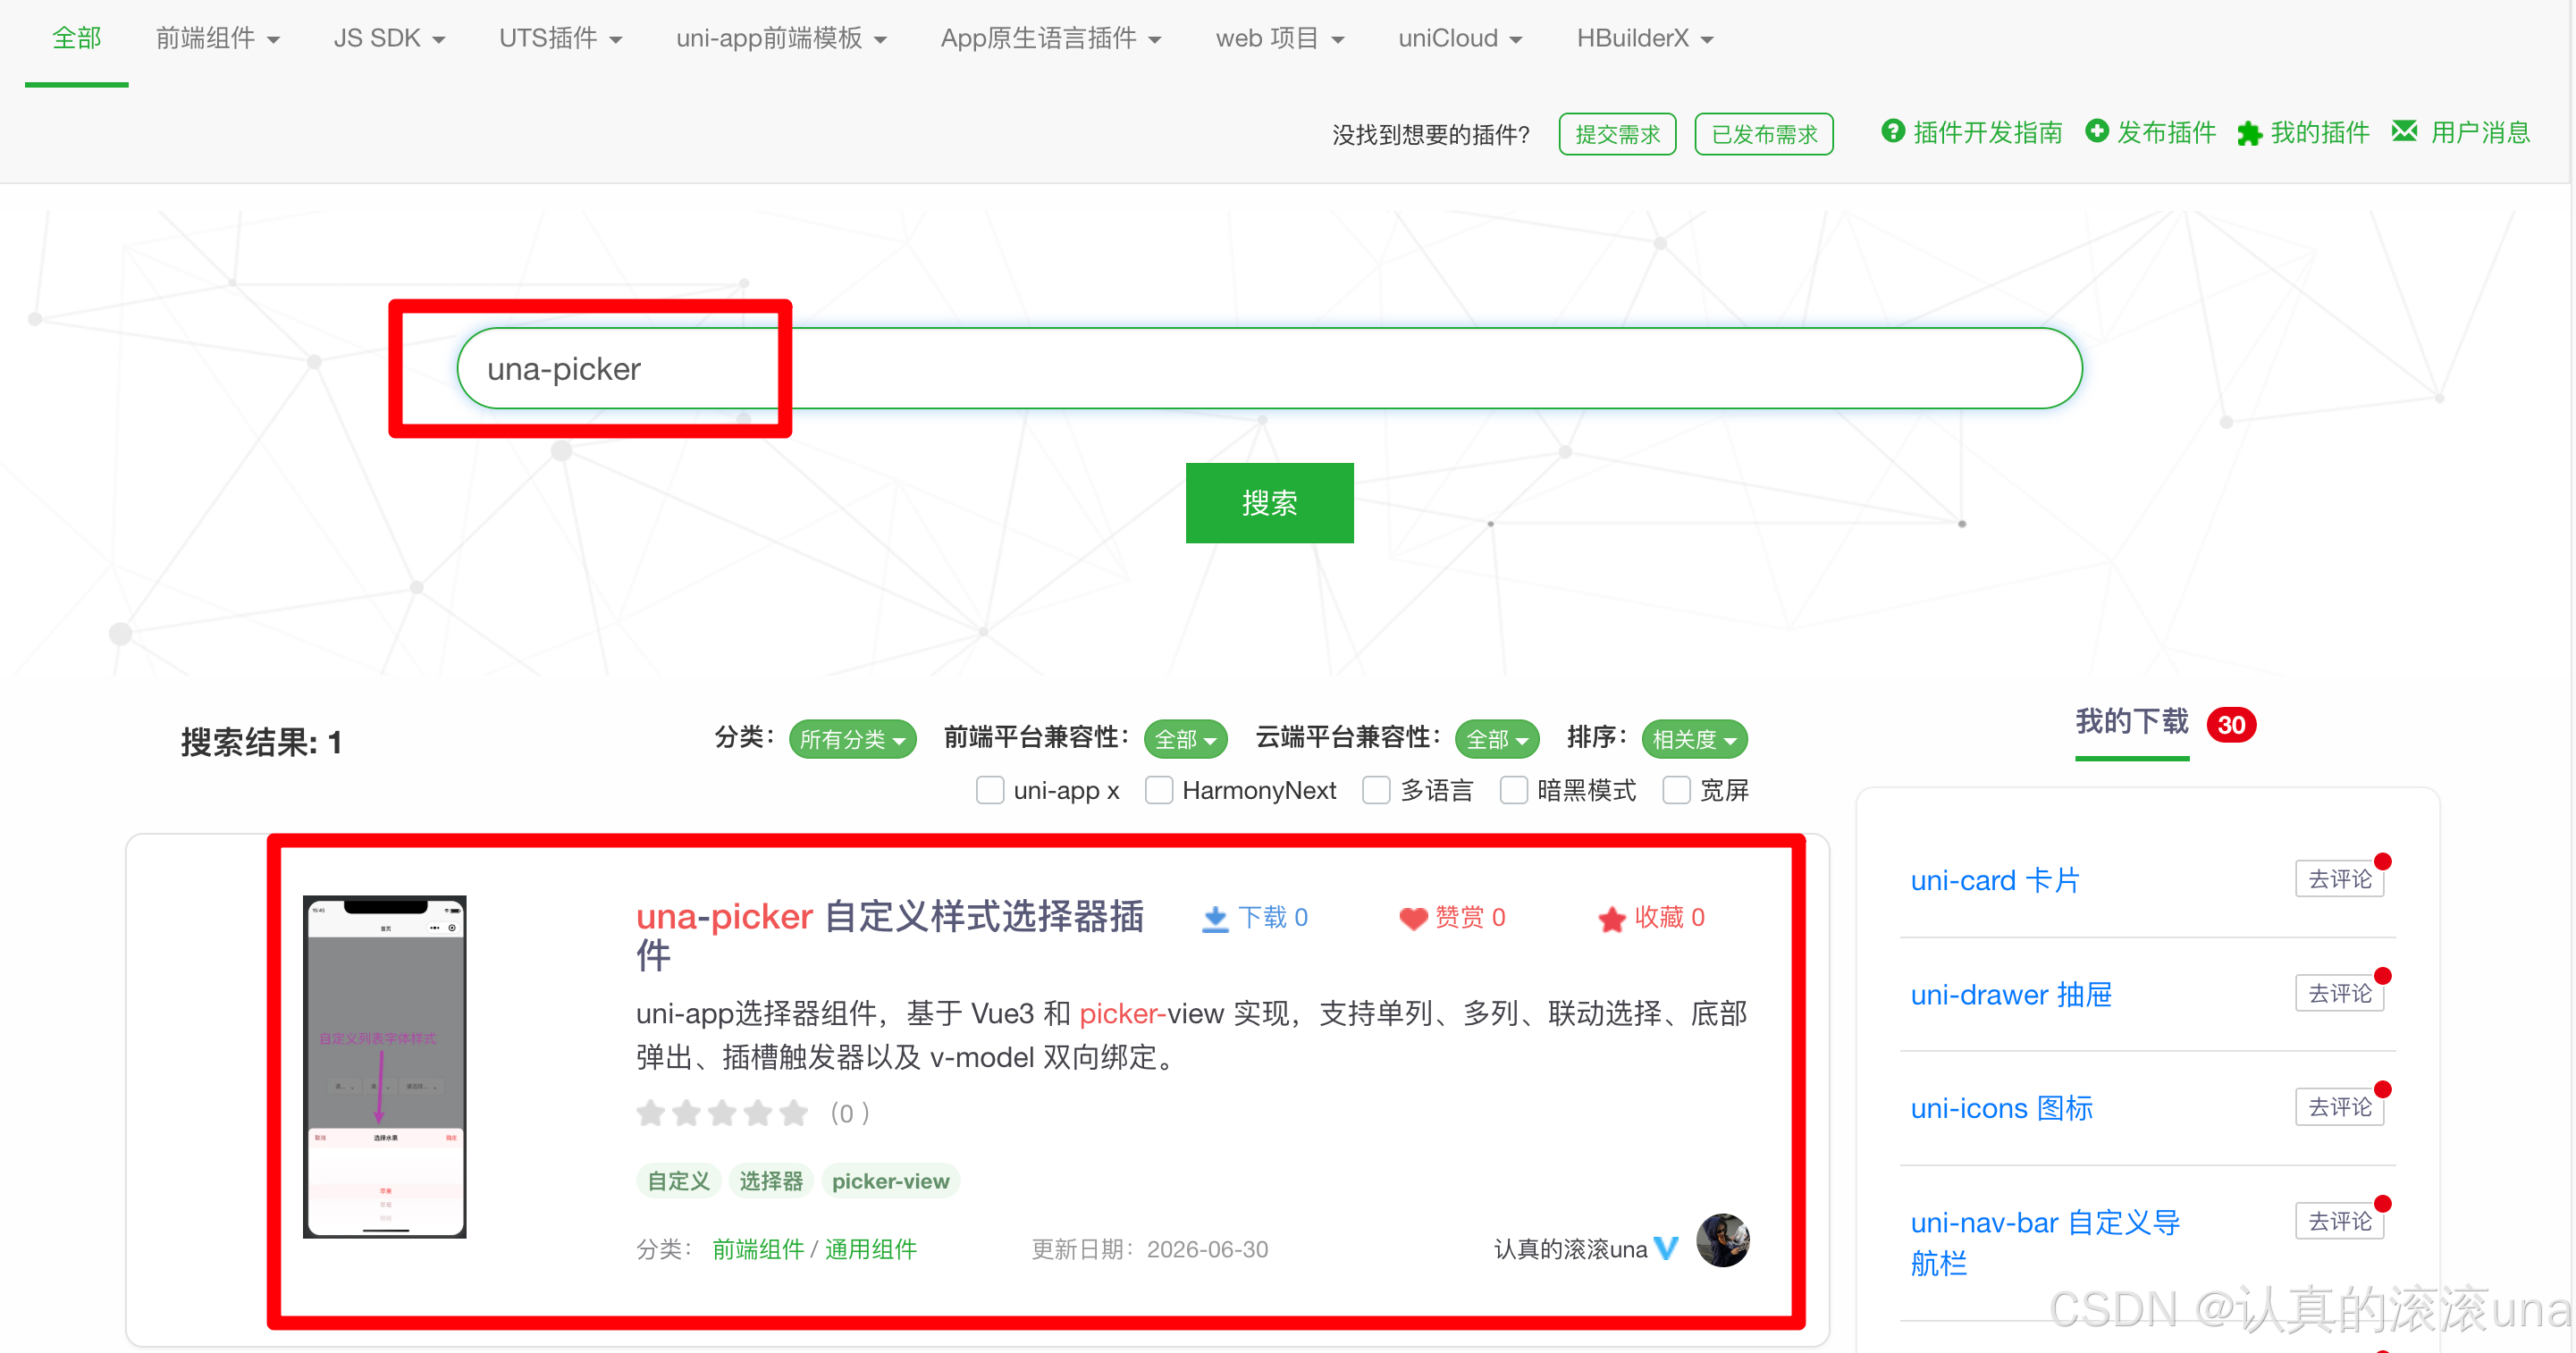Click the green 搜索 button
The image size is (2576, 1353).
click(1269, 502)
